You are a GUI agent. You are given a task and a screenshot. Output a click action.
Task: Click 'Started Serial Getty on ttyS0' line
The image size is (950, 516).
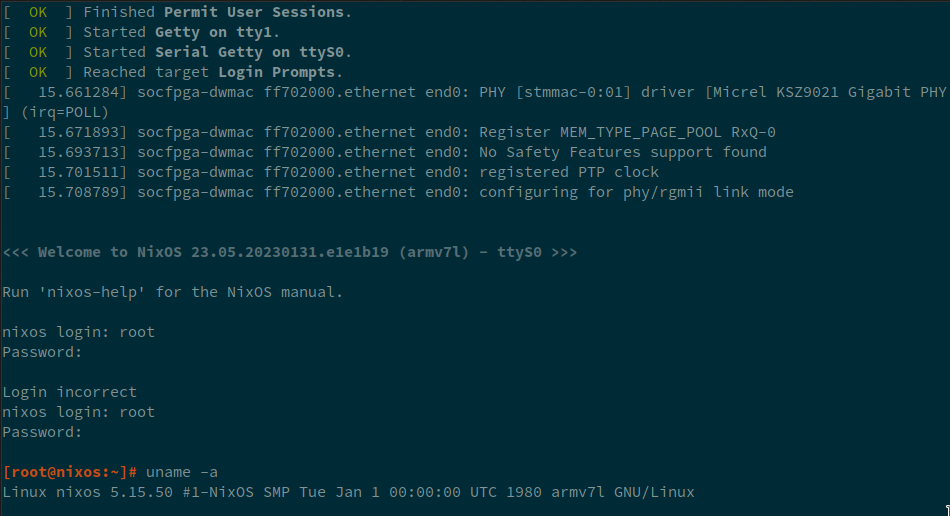[217, 52]
